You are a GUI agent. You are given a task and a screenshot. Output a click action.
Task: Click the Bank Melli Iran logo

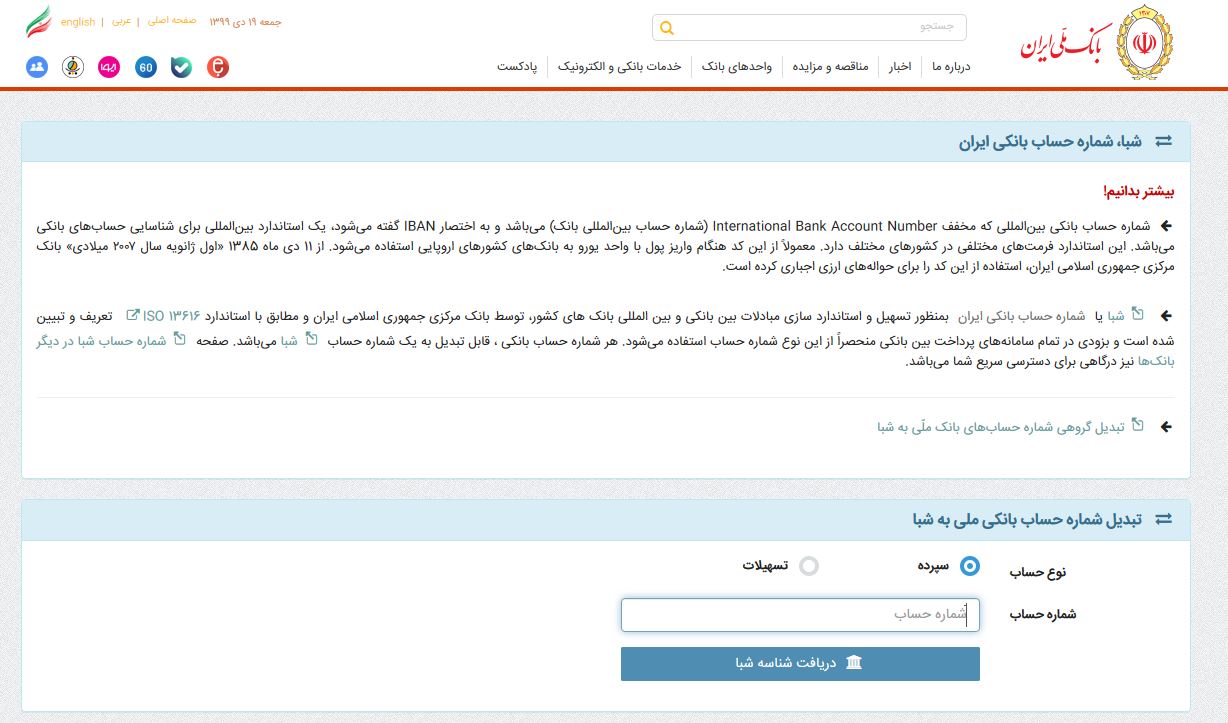1097,45
